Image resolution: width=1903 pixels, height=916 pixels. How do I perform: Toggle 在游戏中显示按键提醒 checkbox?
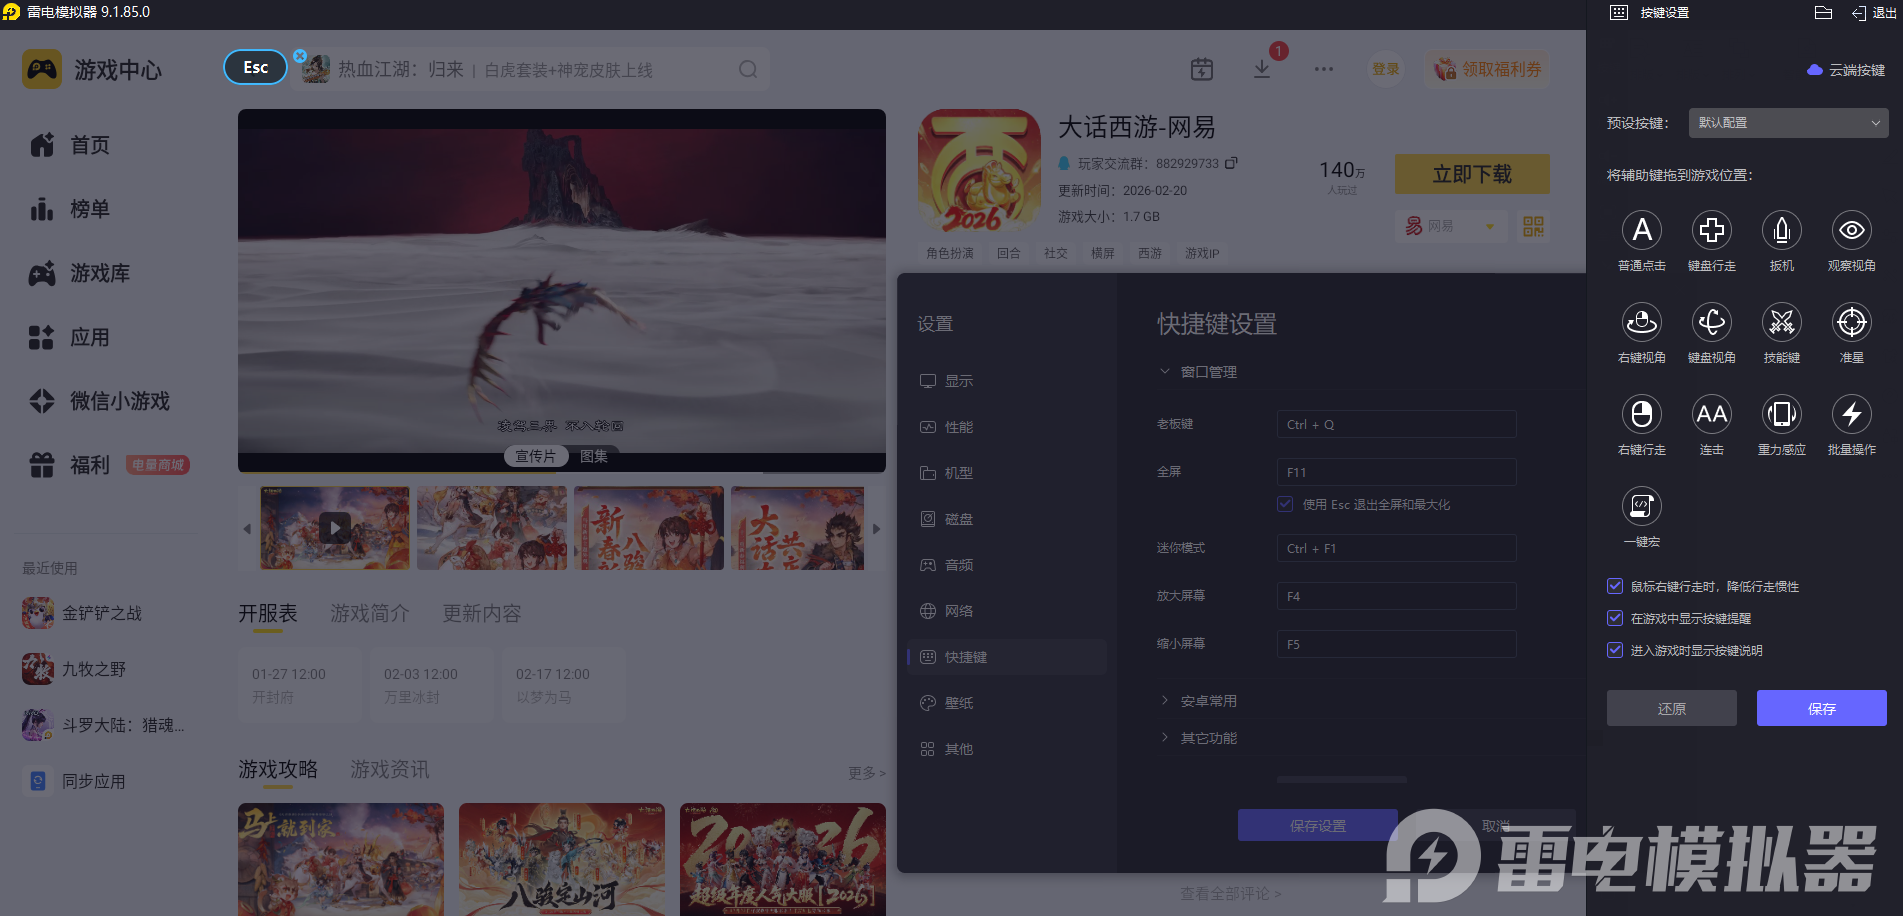[x=1615, y=618]
